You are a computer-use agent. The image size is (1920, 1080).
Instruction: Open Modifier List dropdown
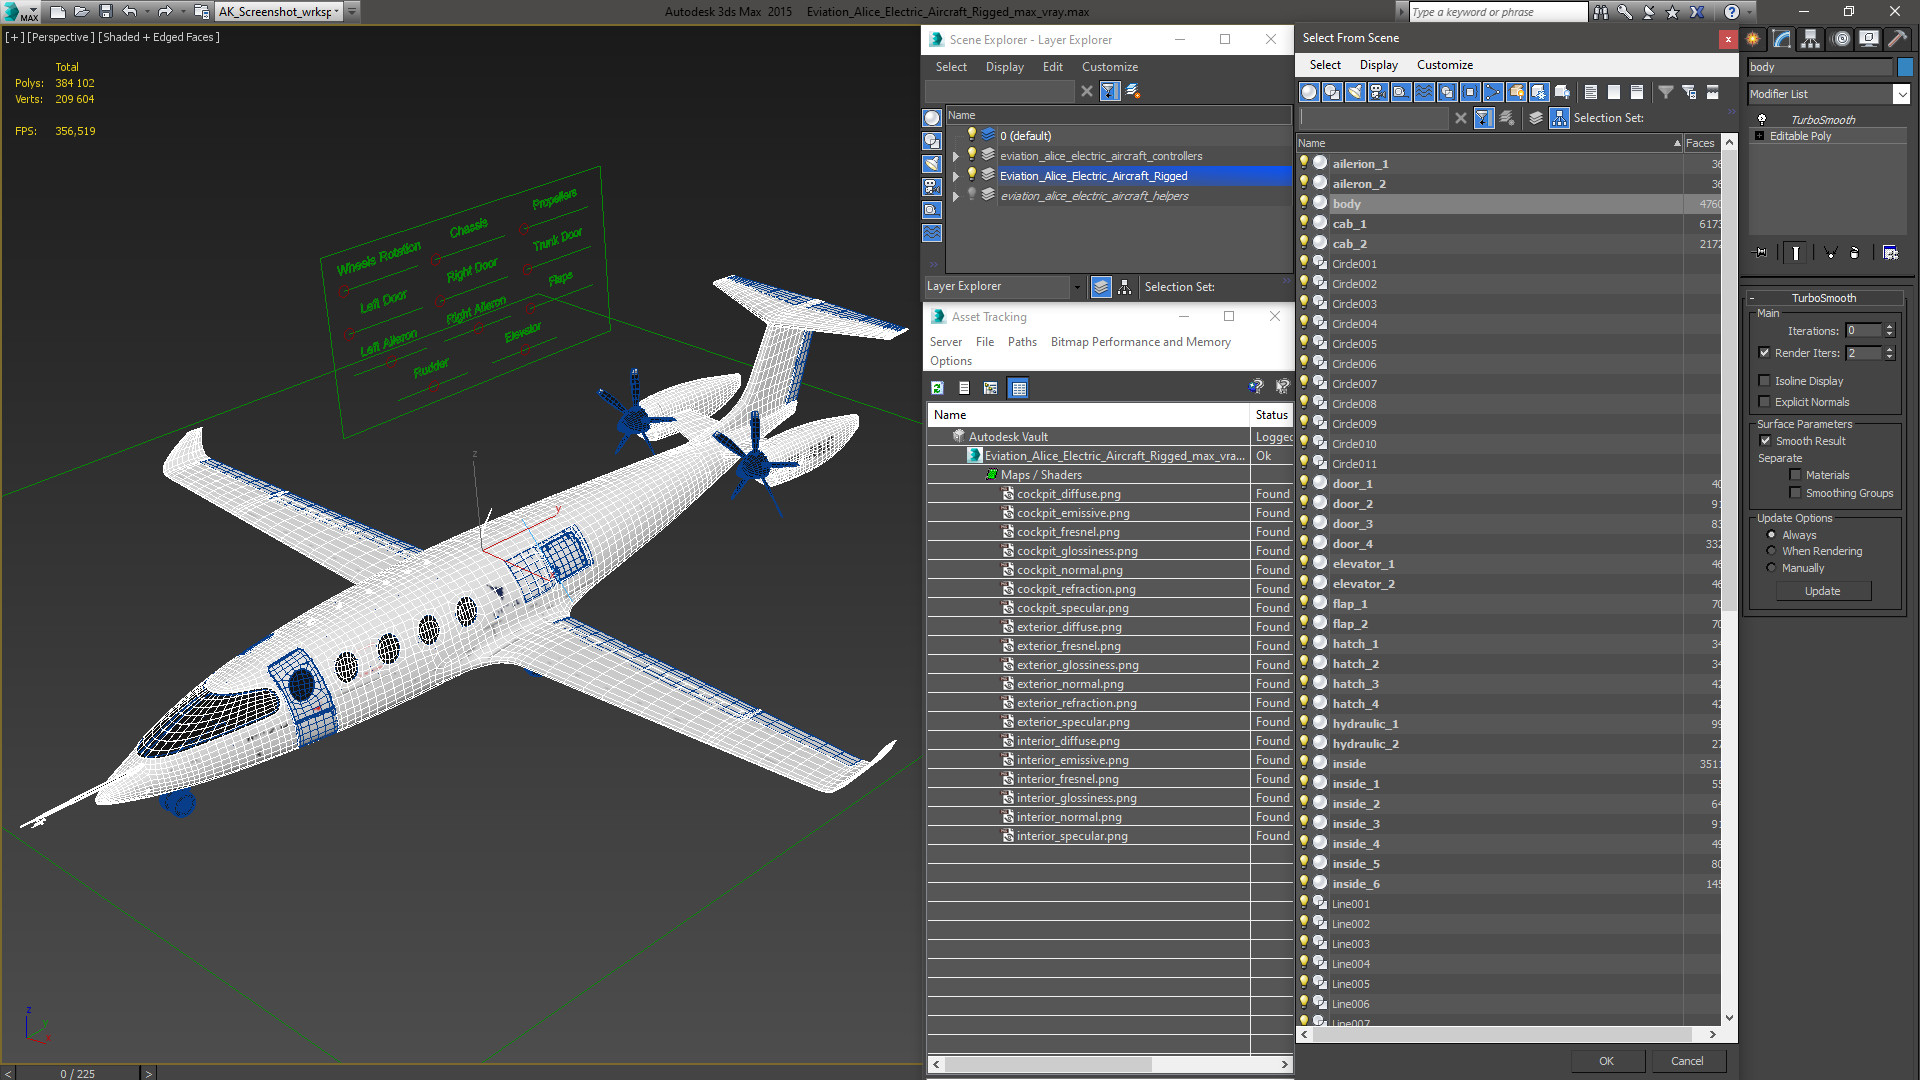click(x=1901, y=94)
